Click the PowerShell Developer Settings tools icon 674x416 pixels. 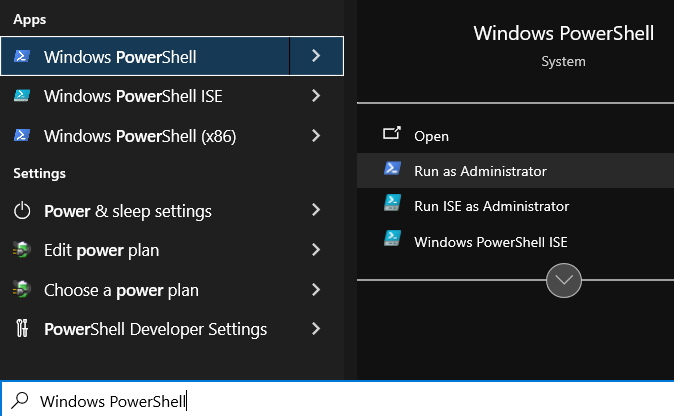point(22,329)
